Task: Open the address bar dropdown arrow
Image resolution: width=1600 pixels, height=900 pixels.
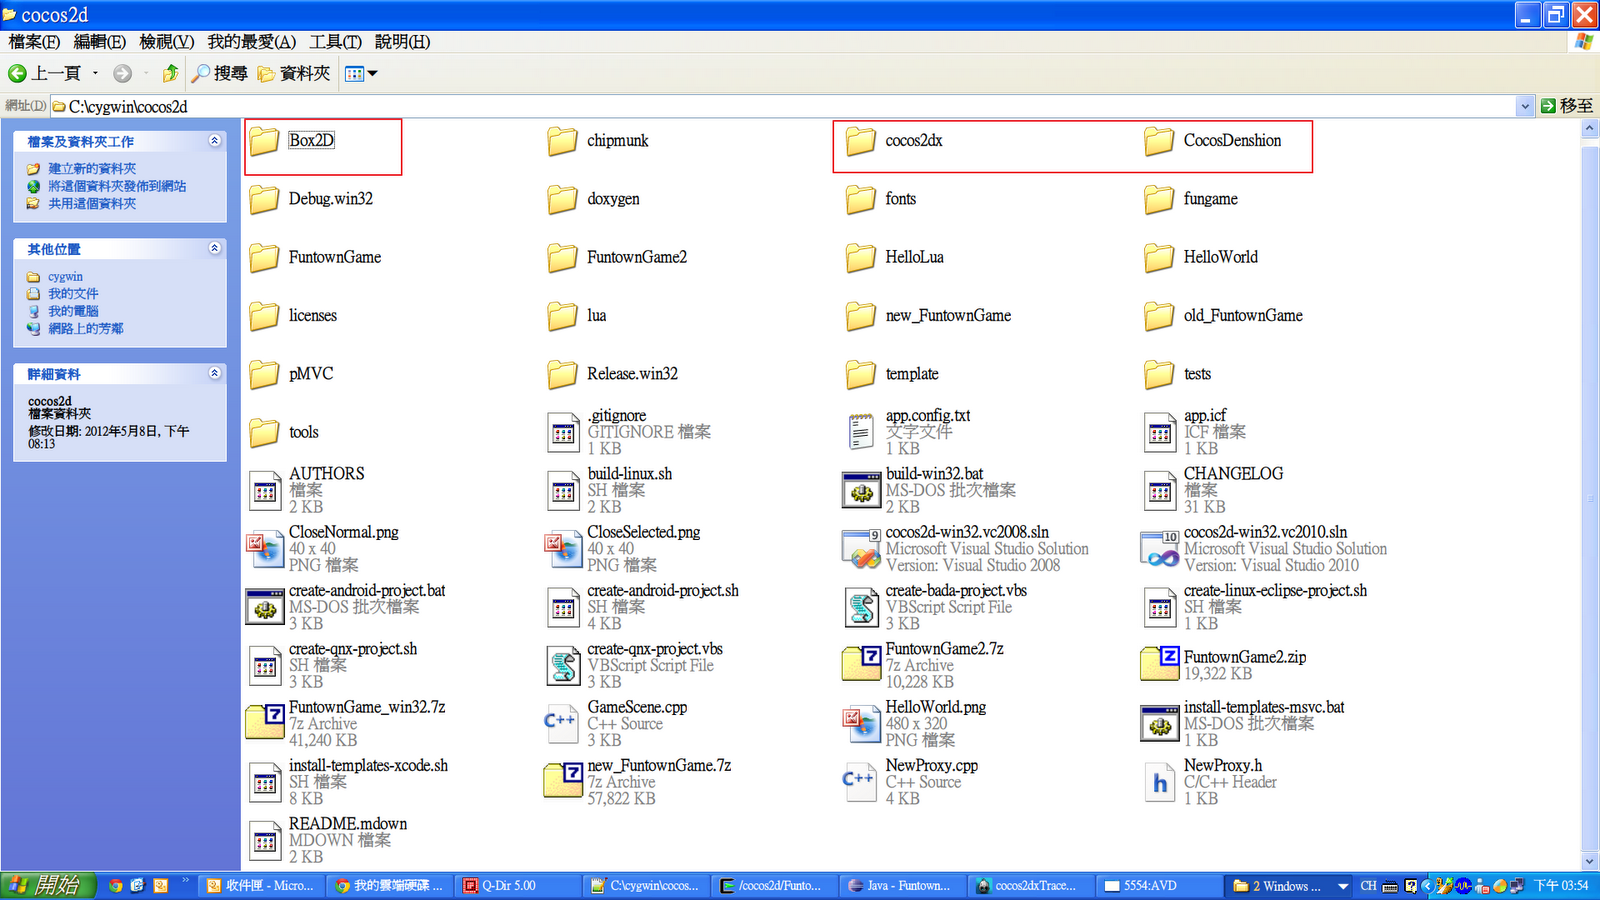Action: click(x=1525, y=106)
